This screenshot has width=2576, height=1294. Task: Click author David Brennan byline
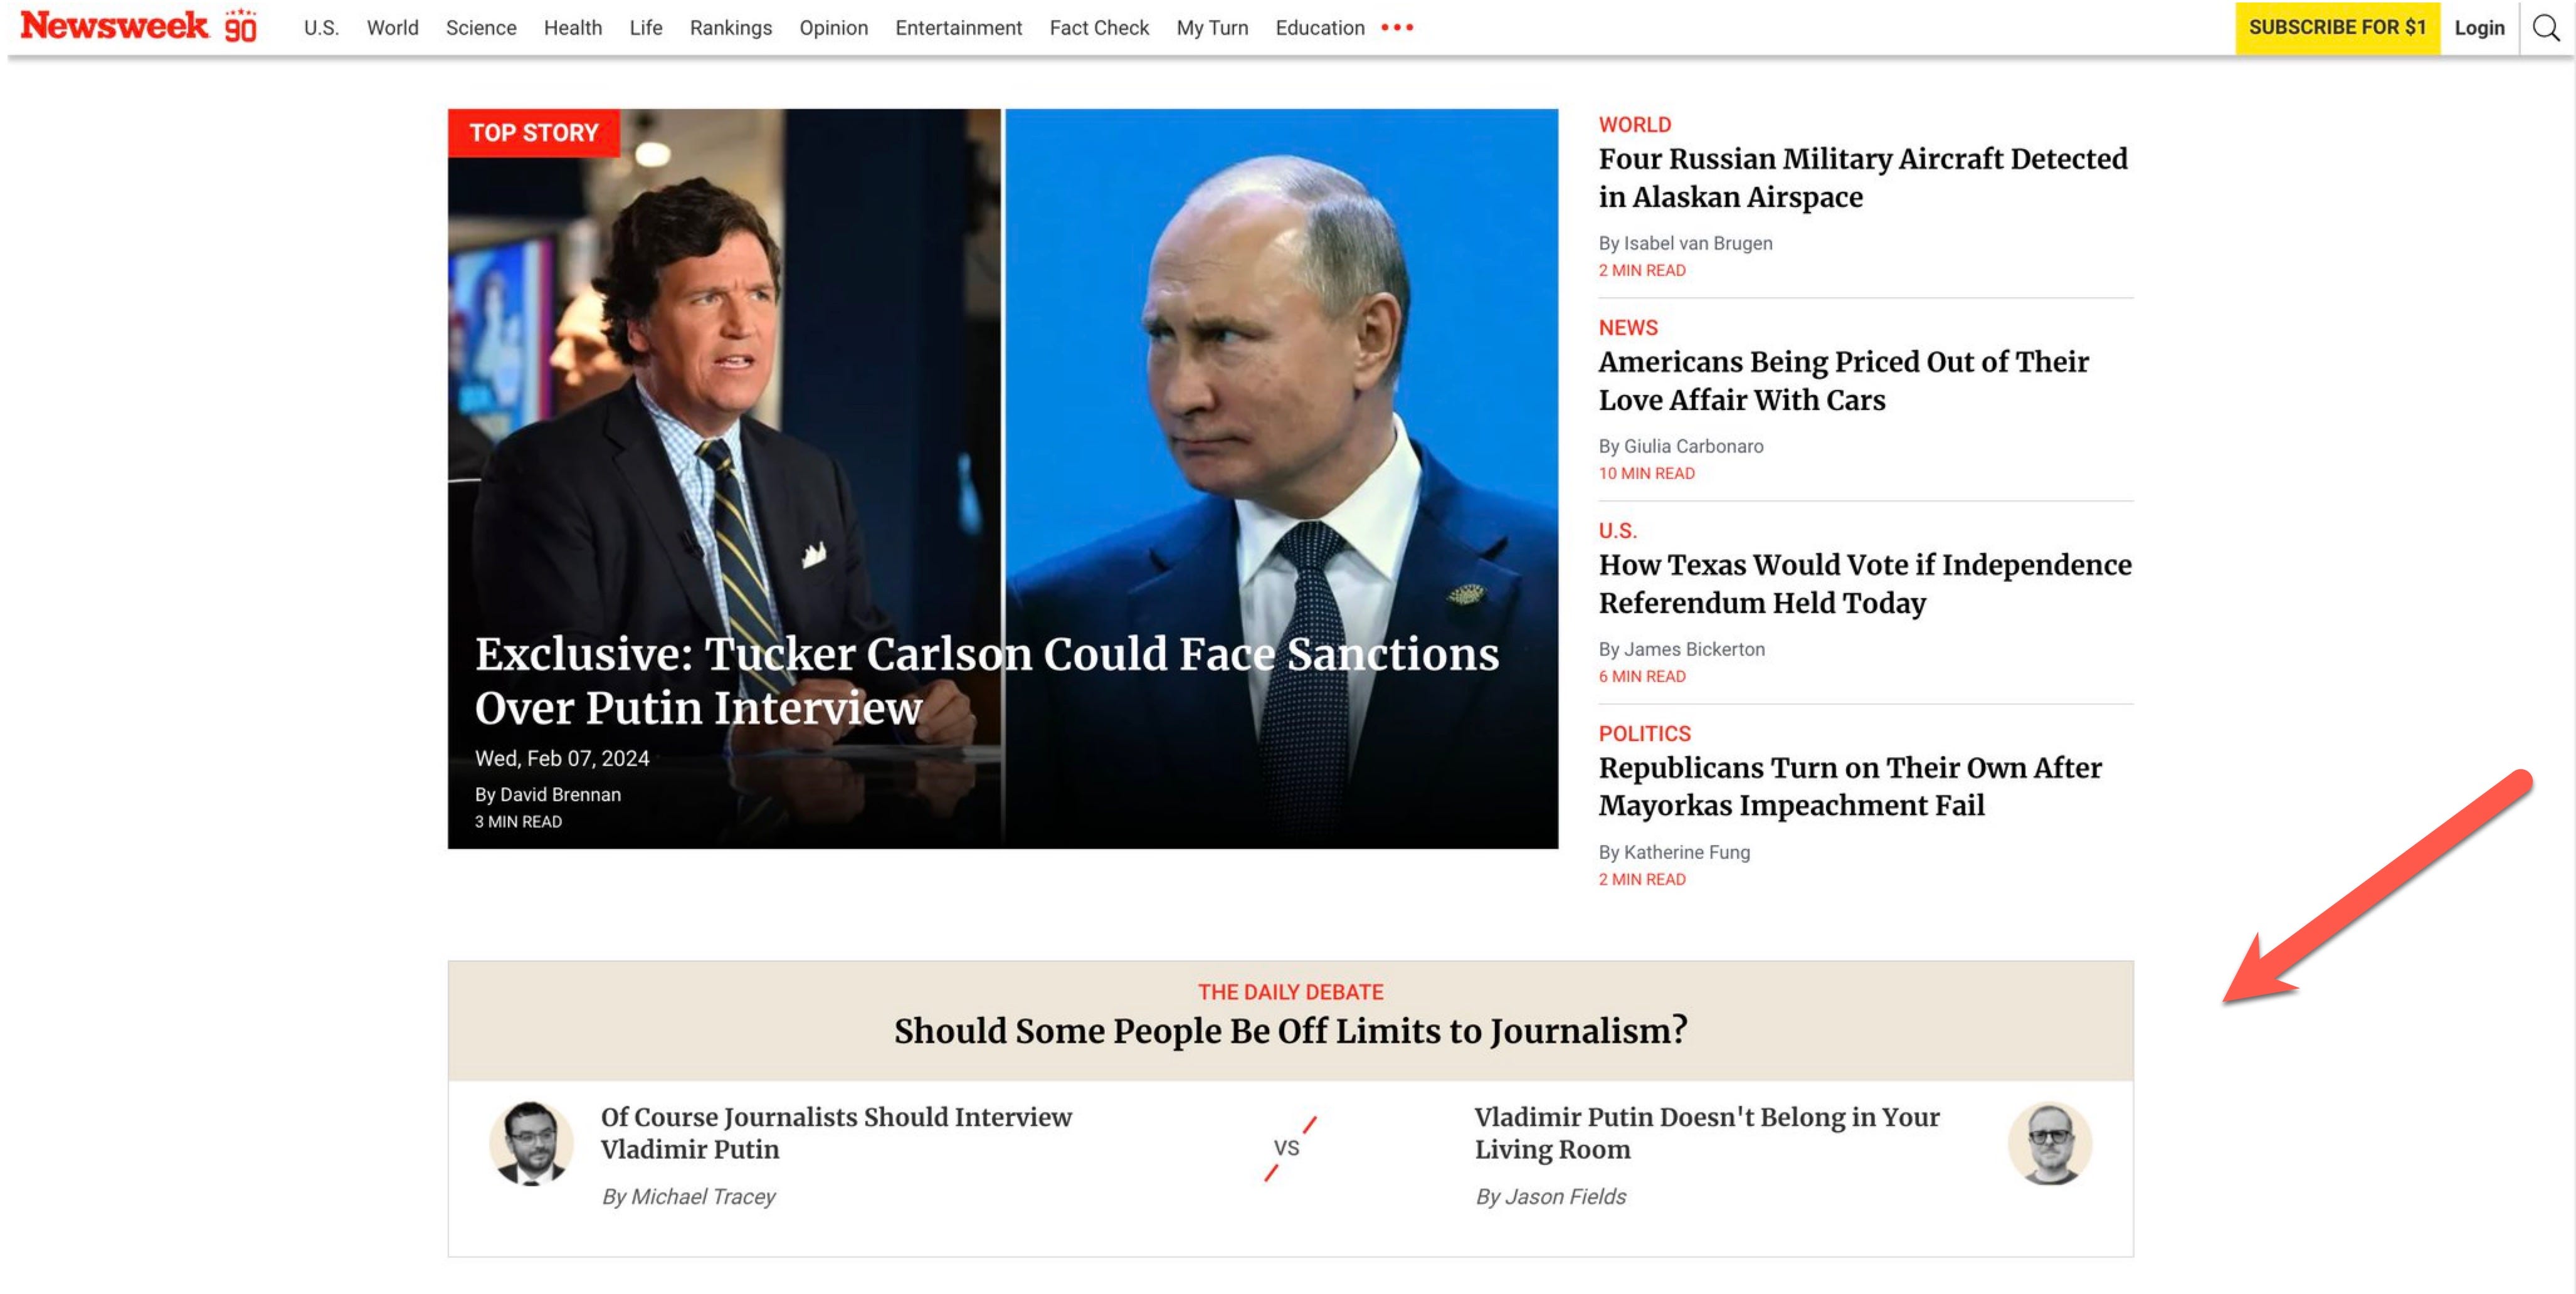pos(548,794)
